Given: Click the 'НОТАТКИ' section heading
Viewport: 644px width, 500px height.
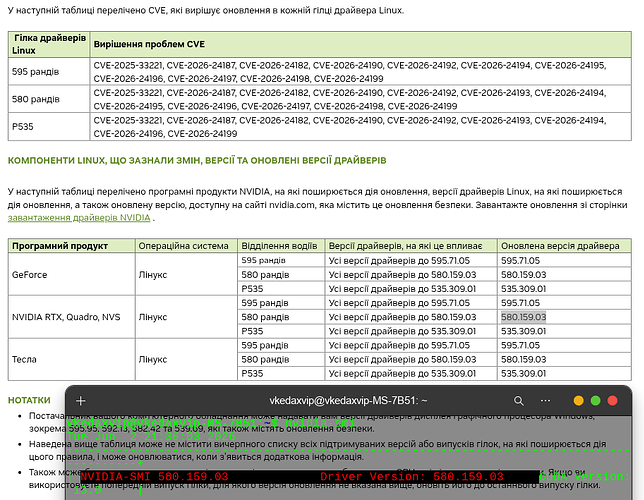Looking at the screenshot, I should [x=29, y=400].
